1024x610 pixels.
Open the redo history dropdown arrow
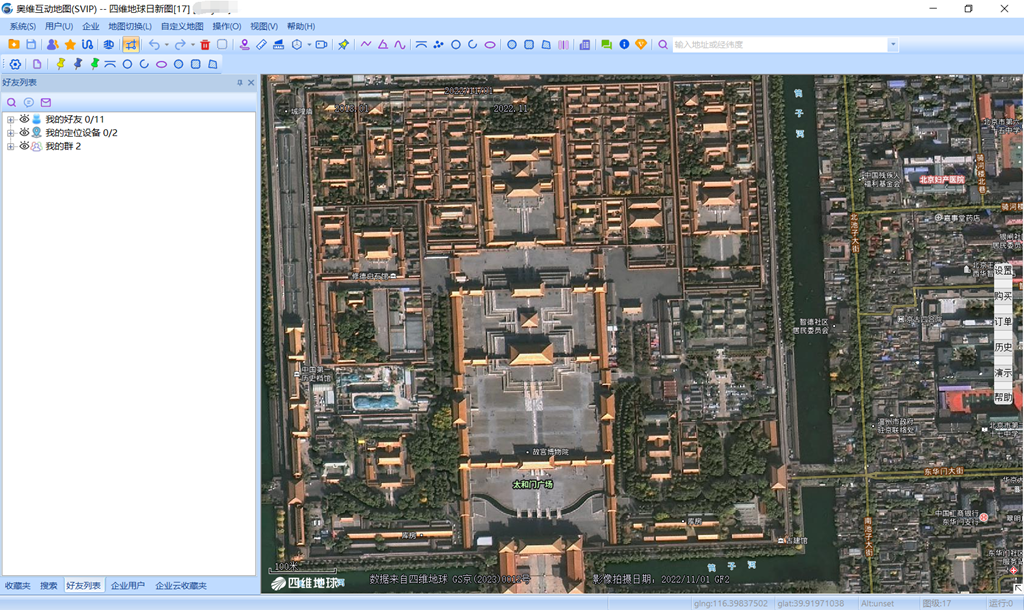[192, 44]
